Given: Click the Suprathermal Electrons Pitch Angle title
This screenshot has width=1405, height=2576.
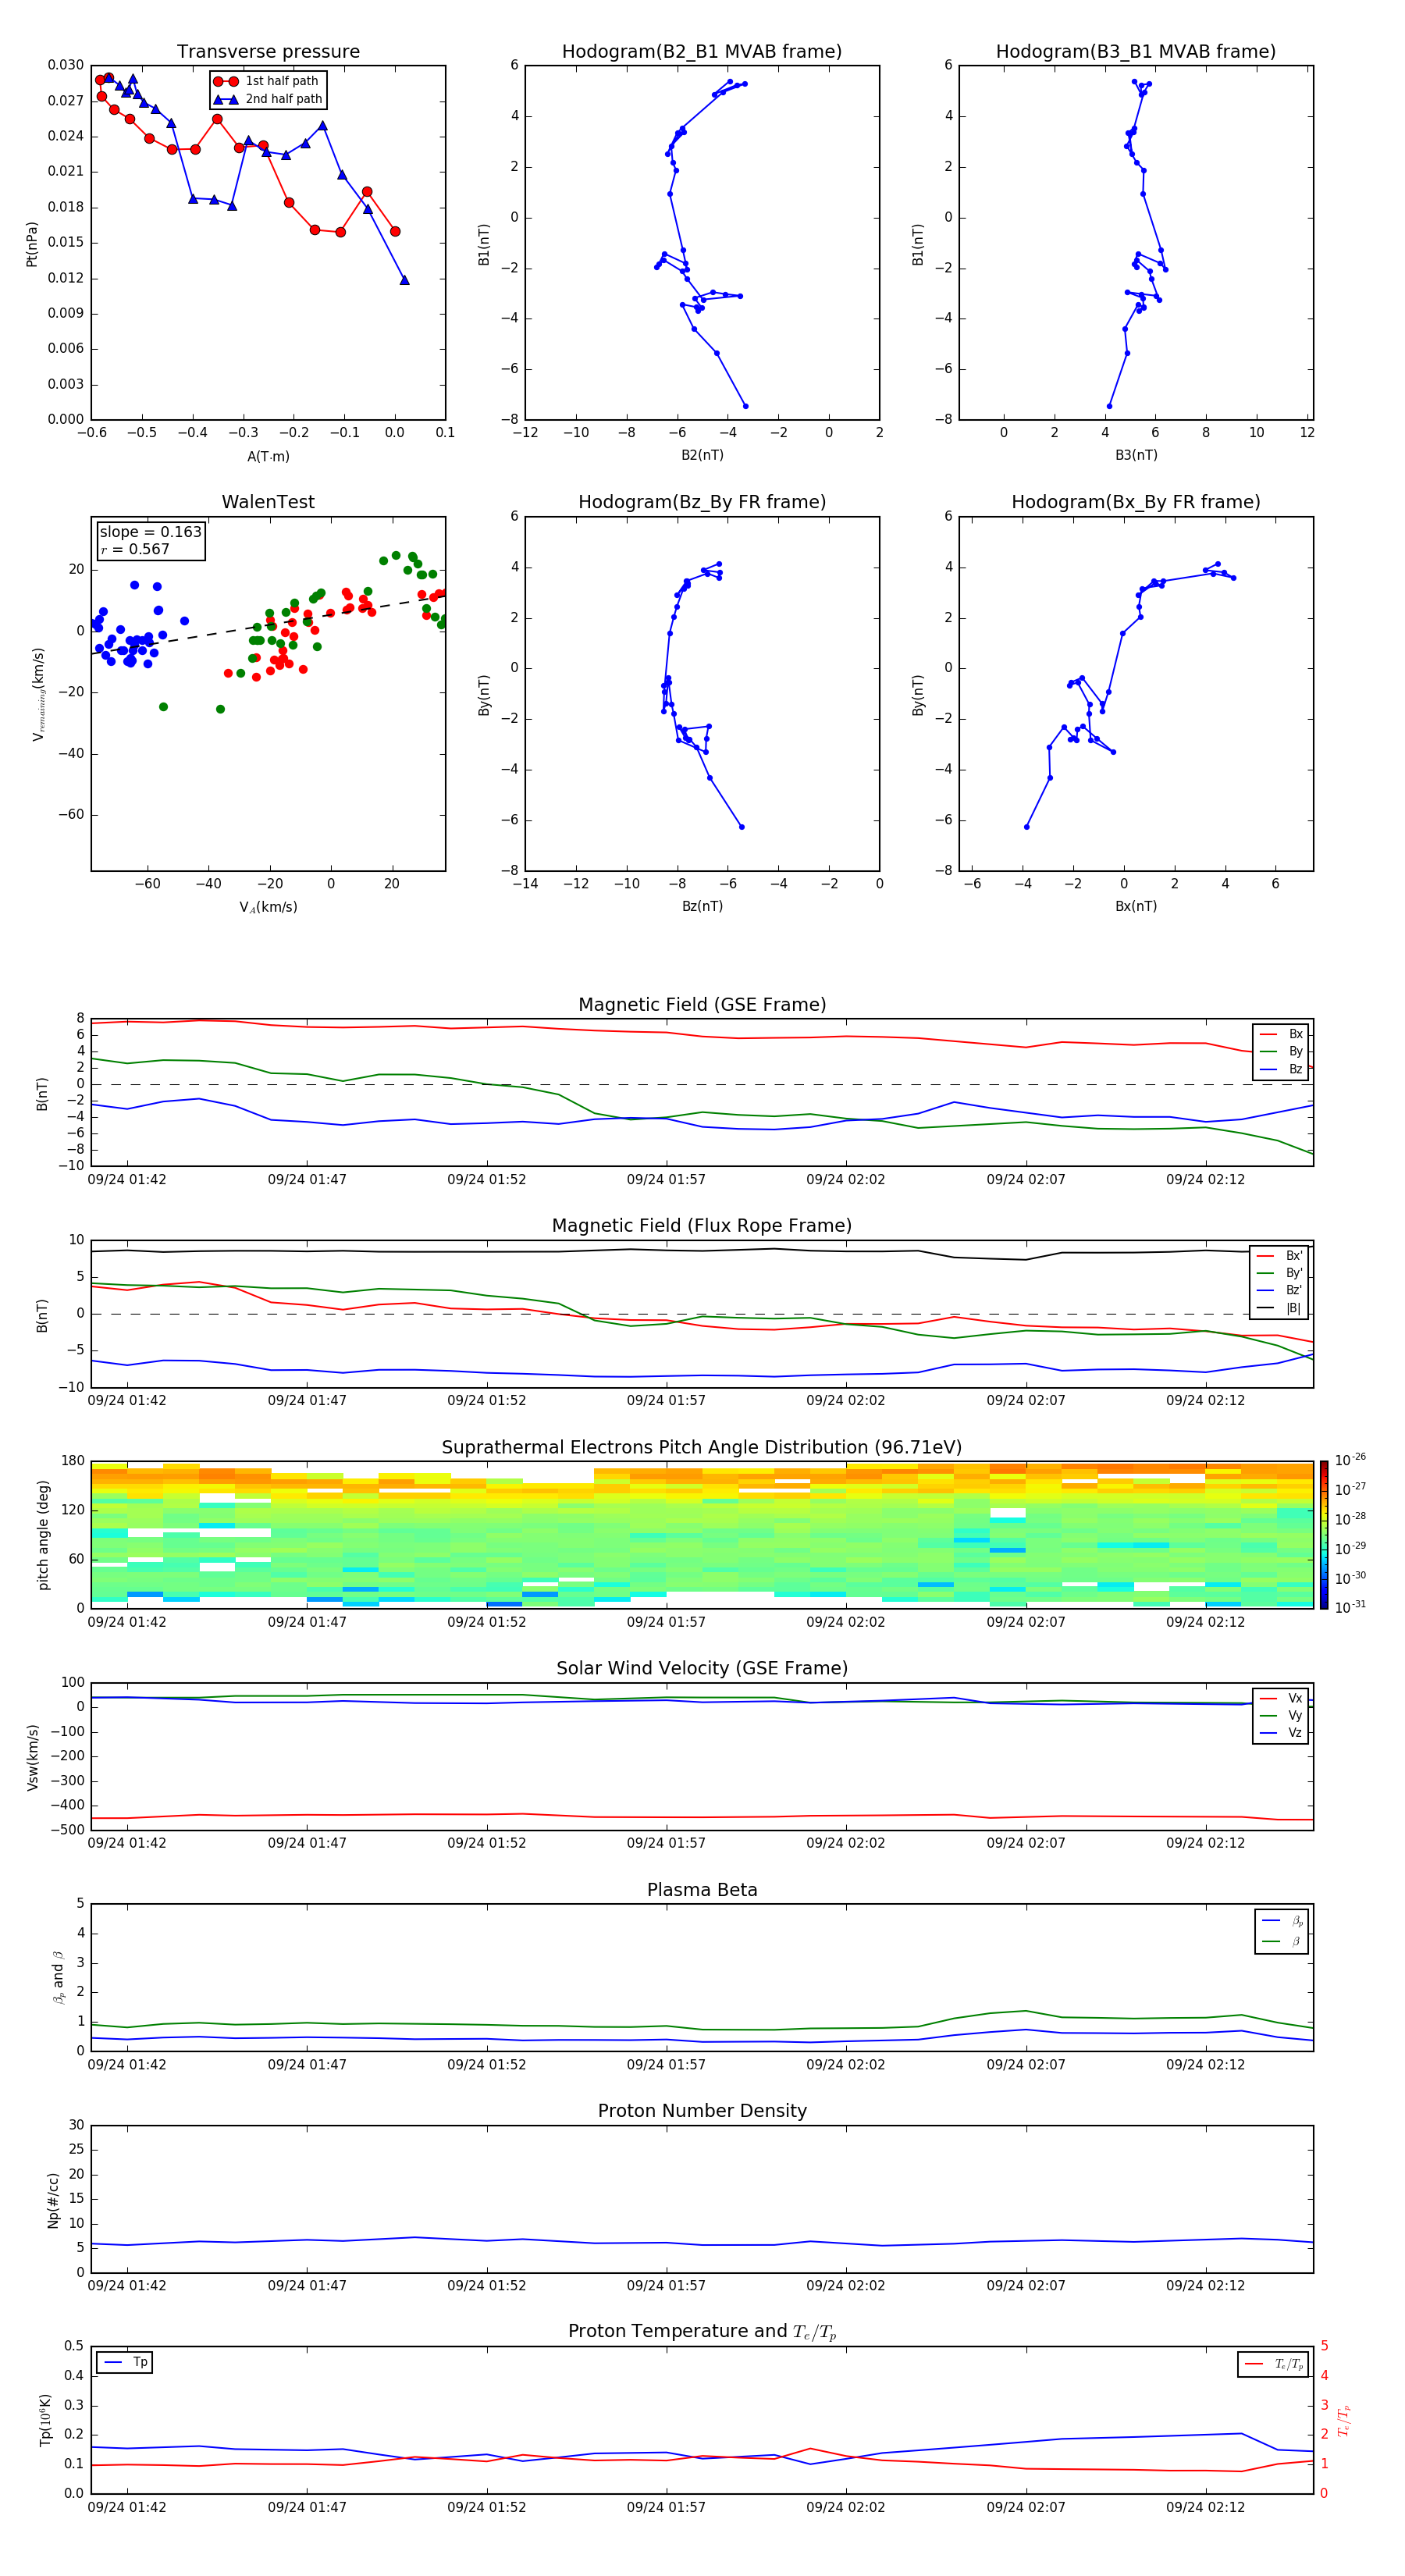Looking at the screenshot, I should point(702,1448).
